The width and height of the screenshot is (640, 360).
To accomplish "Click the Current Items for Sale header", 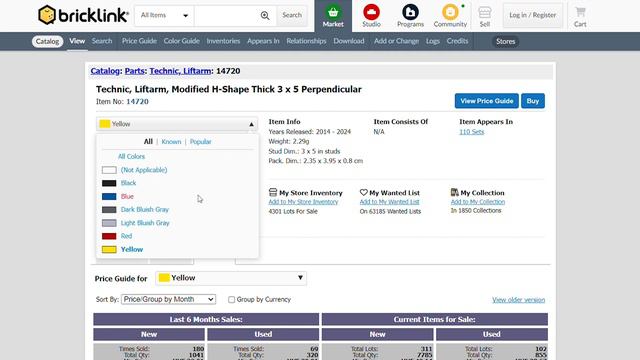I will [x=435, y=320].
